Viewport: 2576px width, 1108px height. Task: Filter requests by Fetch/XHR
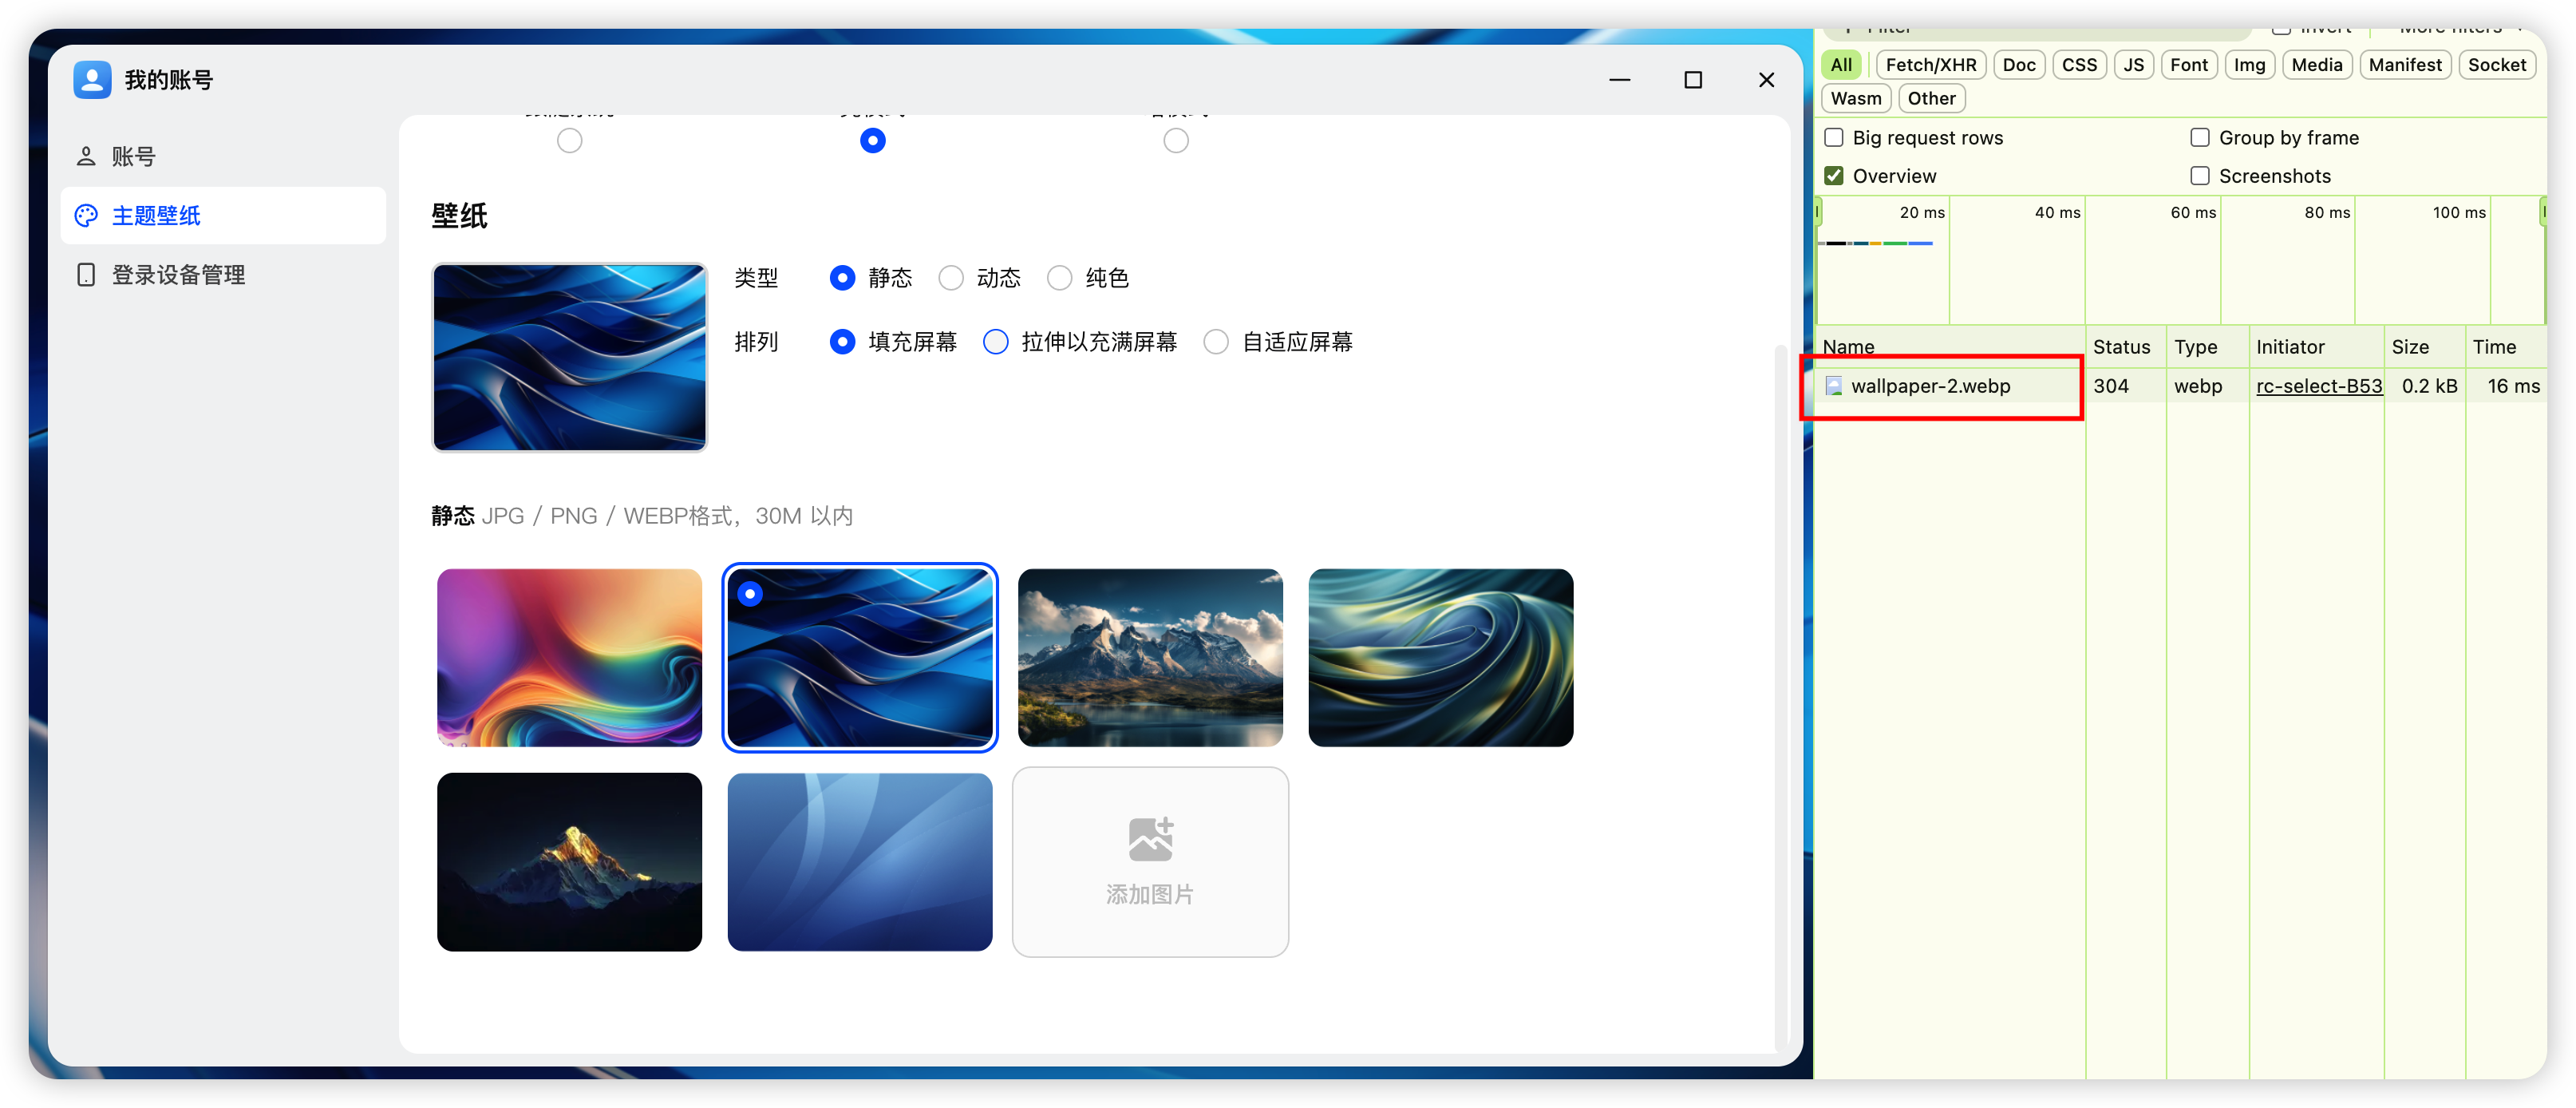tap(1930, 65)
